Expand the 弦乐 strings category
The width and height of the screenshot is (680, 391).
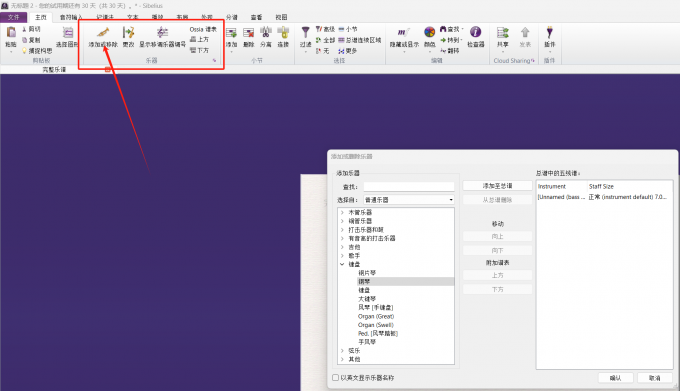coord(342,351)
